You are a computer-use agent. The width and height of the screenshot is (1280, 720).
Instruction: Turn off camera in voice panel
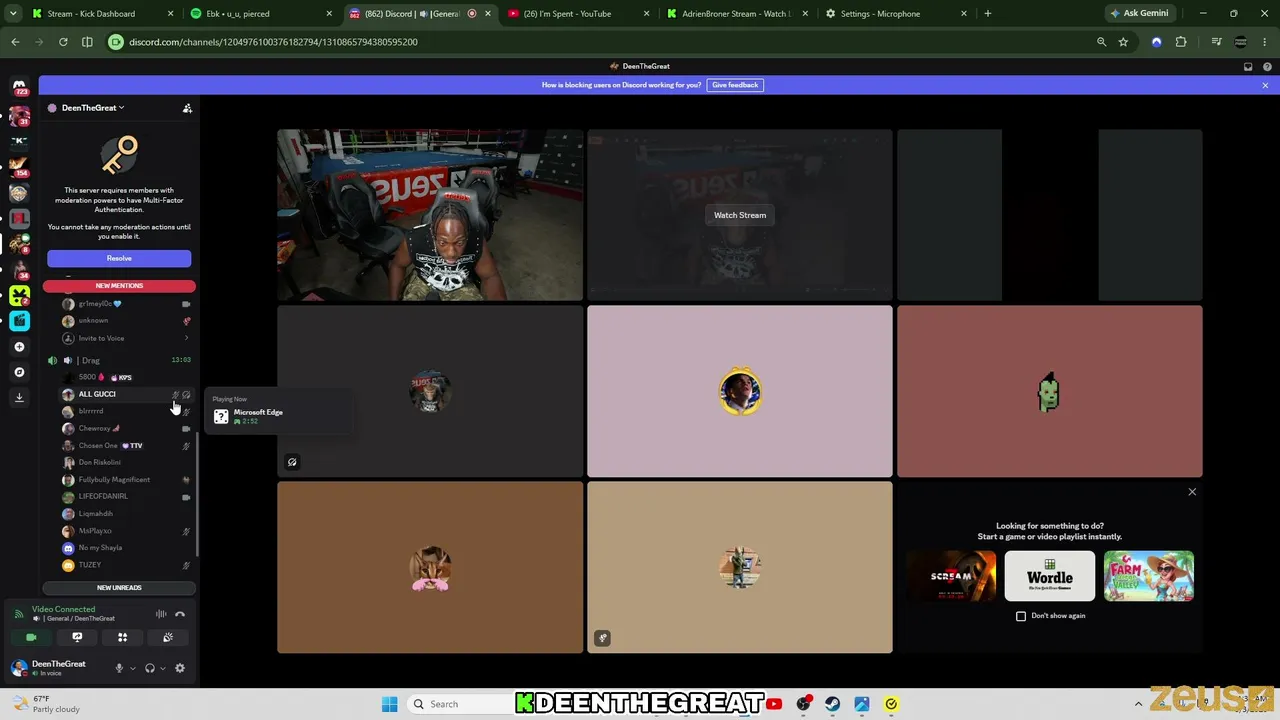[31, 637]
